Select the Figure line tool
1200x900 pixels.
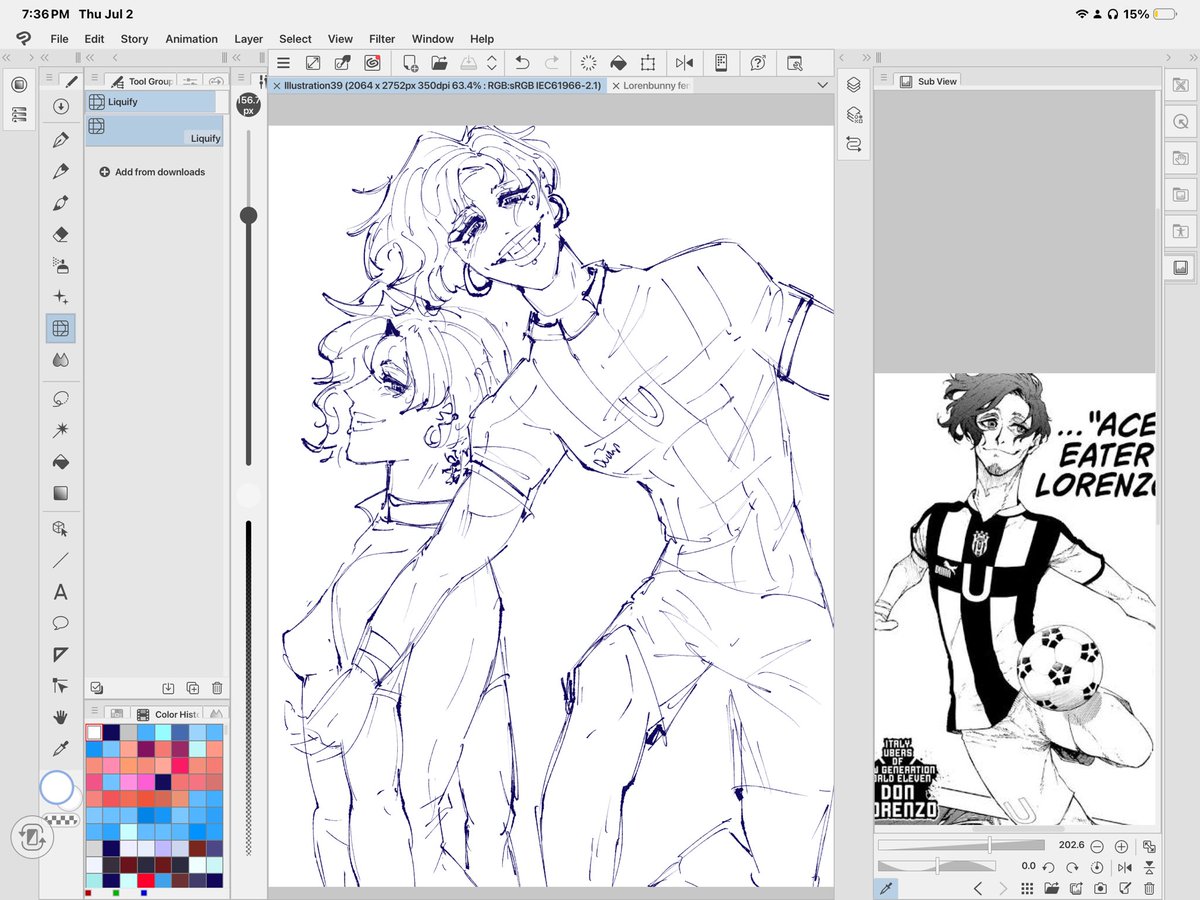[x=60, y=560]
